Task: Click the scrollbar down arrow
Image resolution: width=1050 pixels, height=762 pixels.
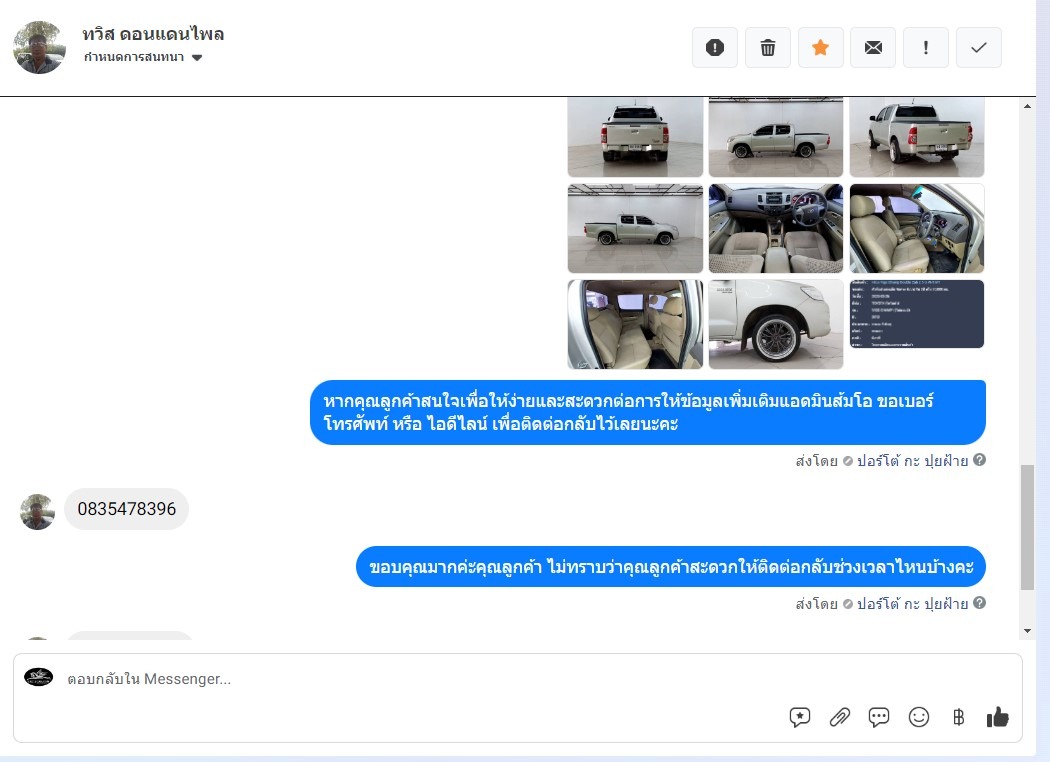Action: pos(1027,631)
